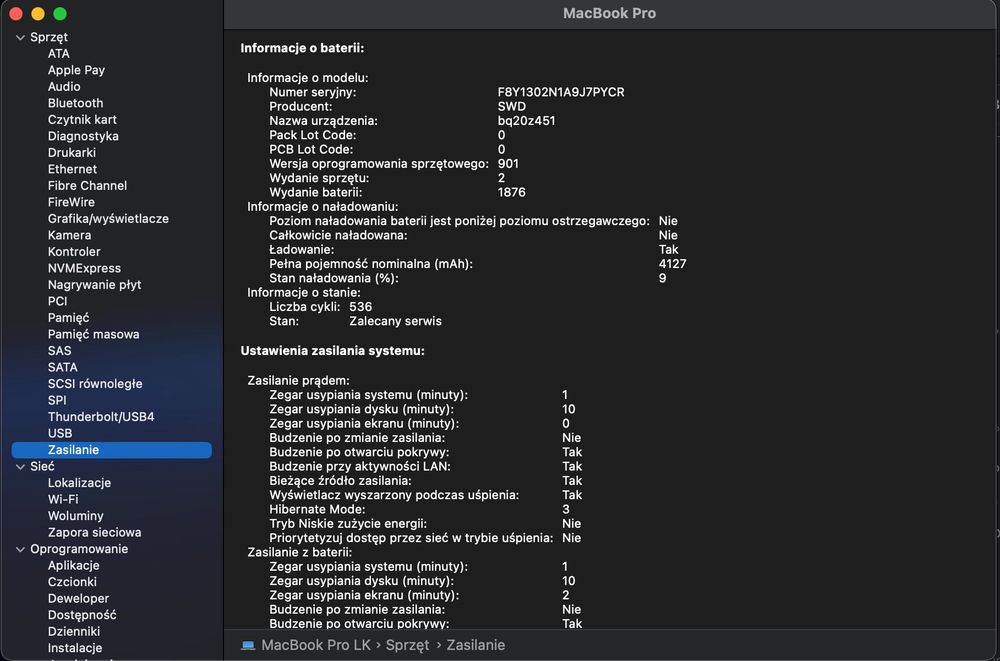
Task: Click the Informacje o baterii heading
Action: point(302,48)
